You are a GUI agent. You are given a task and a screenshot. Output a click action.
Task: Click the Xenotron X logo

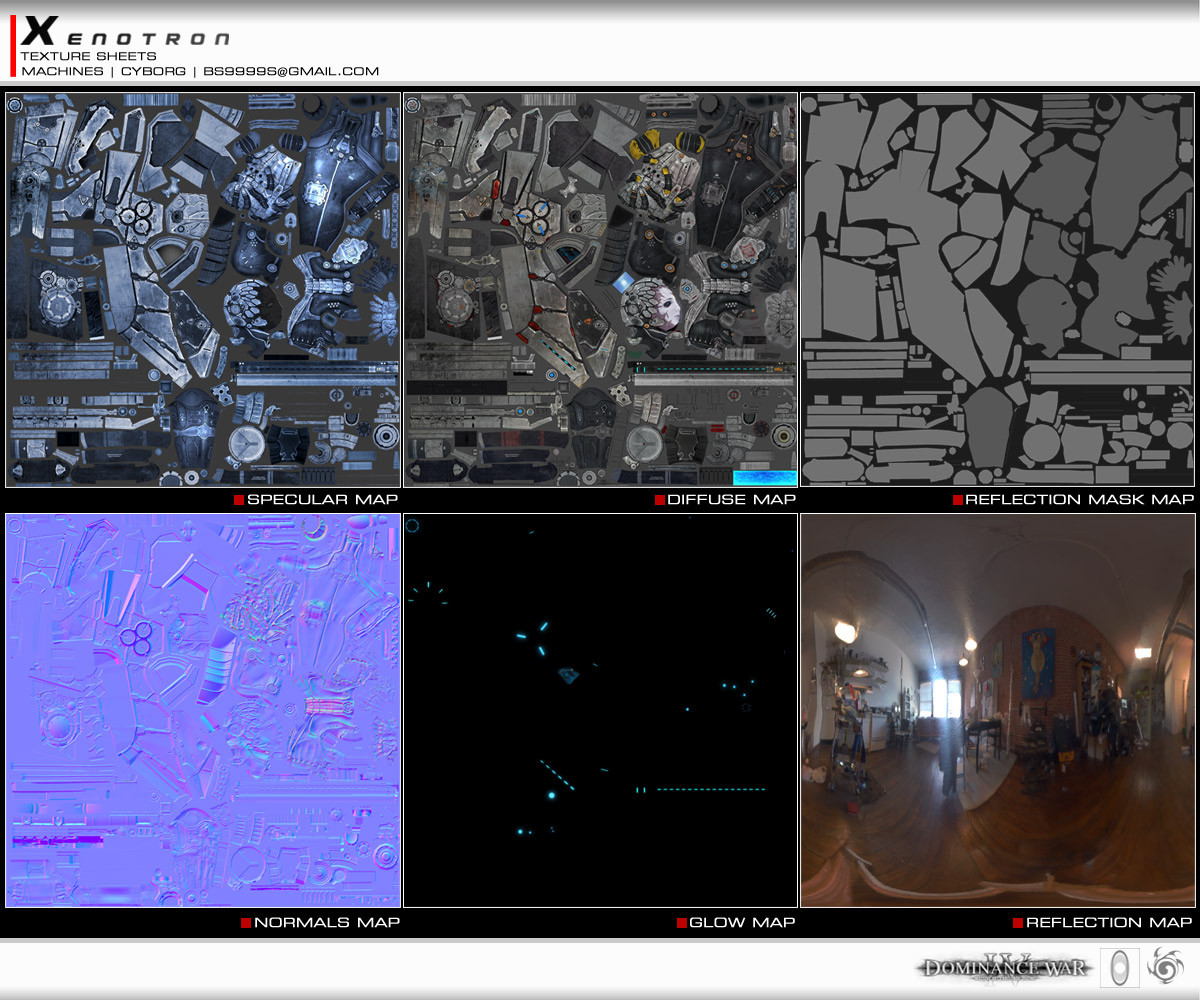pos(39,30)
